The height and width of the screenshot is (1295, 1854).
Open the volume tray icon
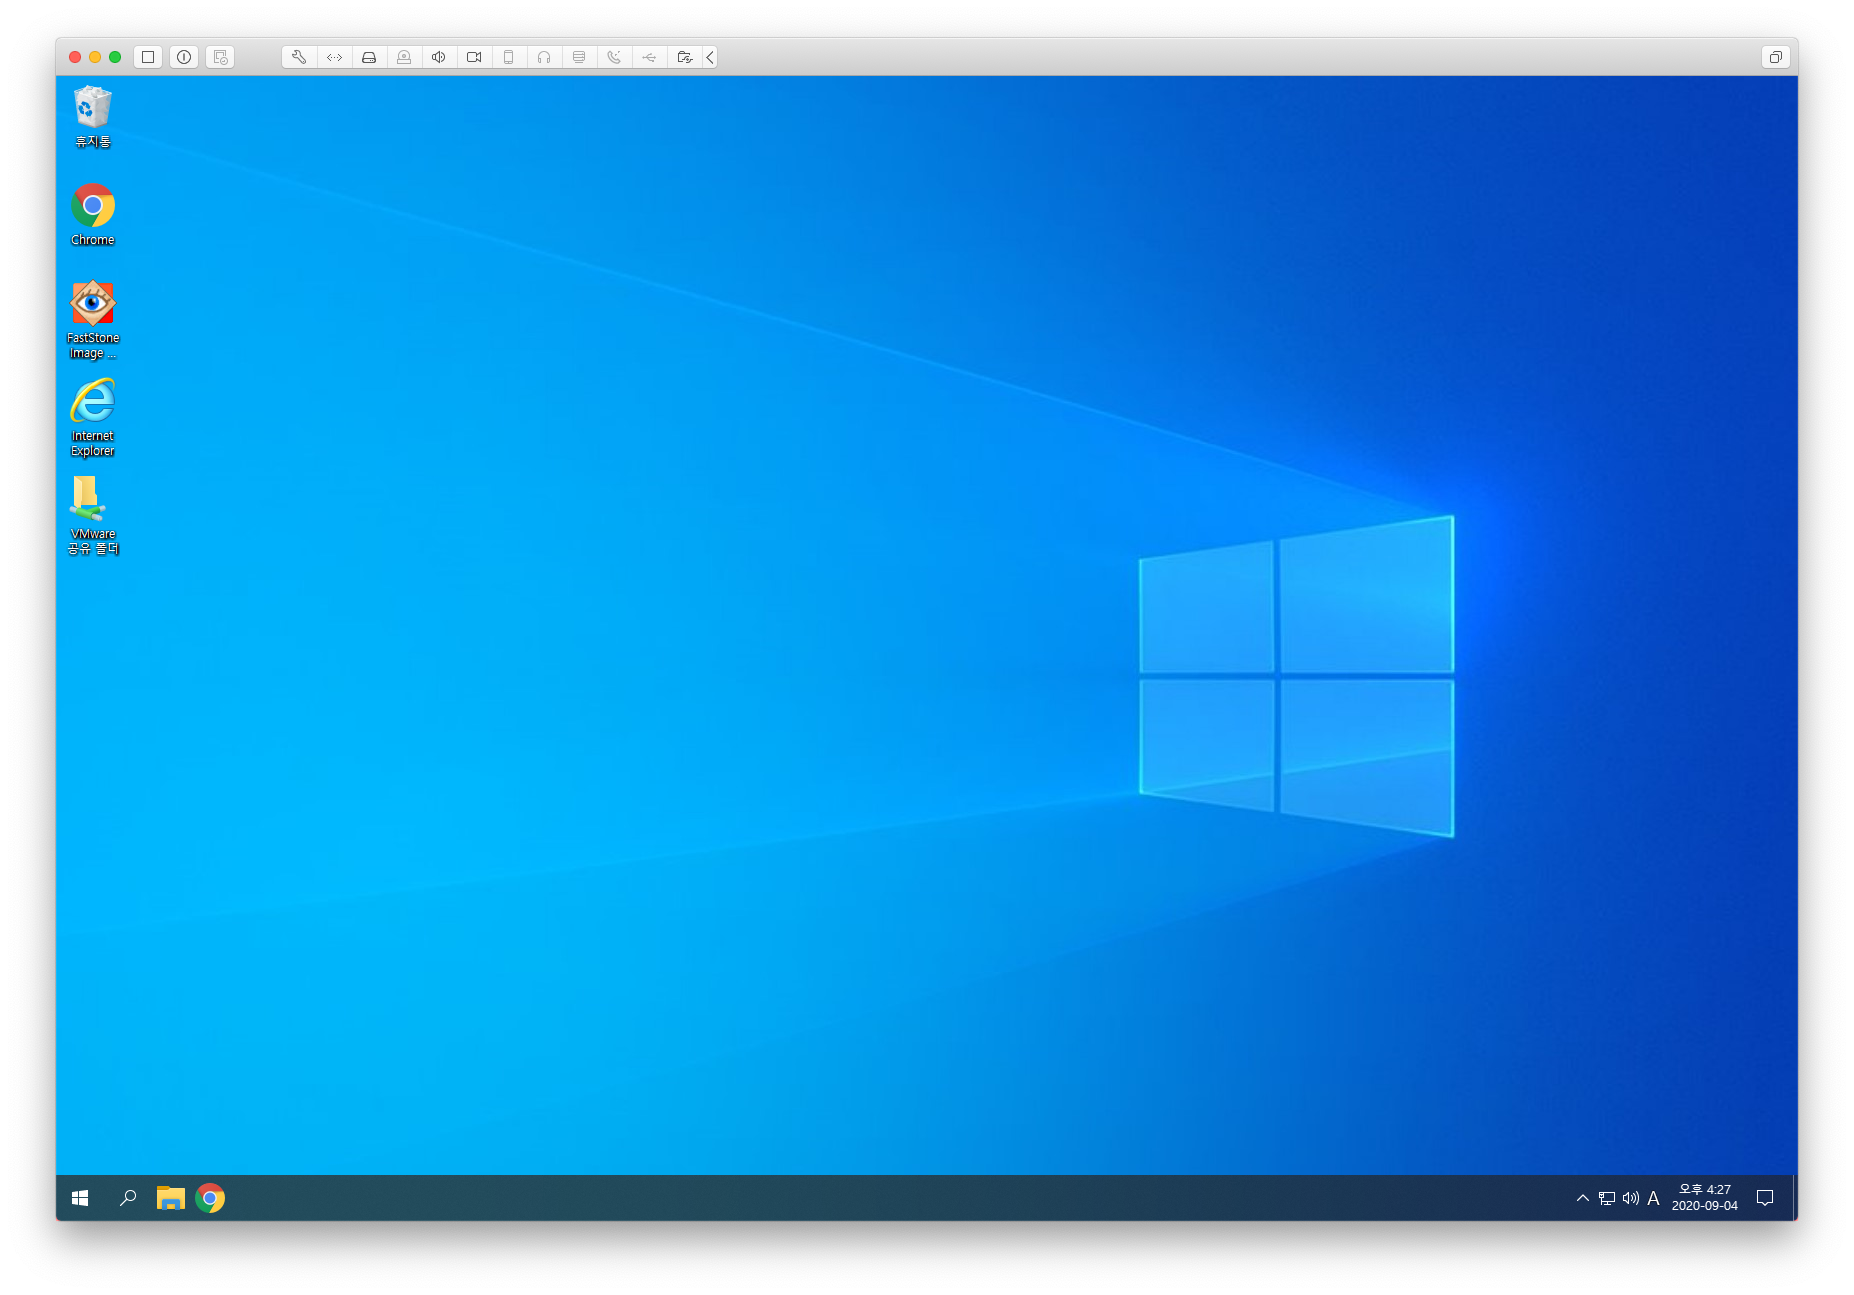(x=1631, y=1198)
